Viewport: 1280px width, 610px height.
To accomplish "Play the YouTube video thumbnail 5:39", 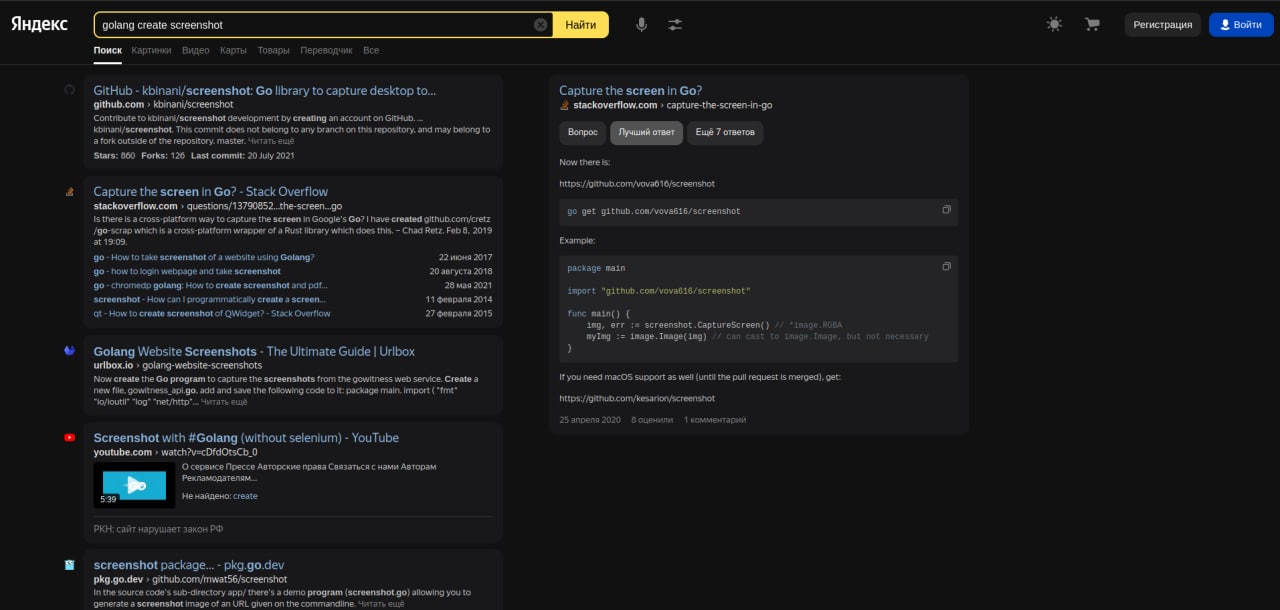I will tap(134, 484).
